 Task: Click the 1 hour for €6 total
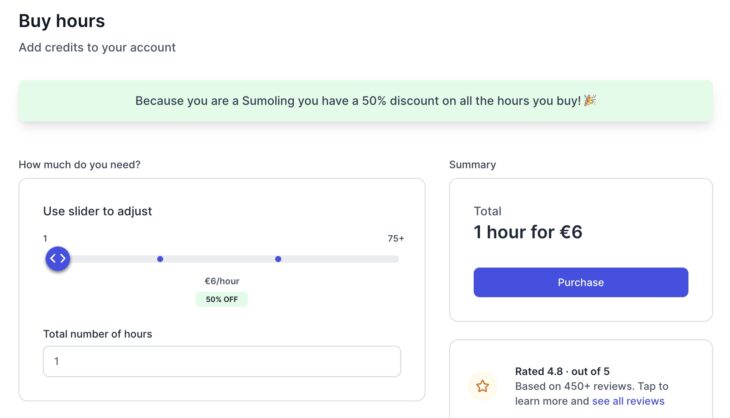pyautogui.click(x=528, y=232)
